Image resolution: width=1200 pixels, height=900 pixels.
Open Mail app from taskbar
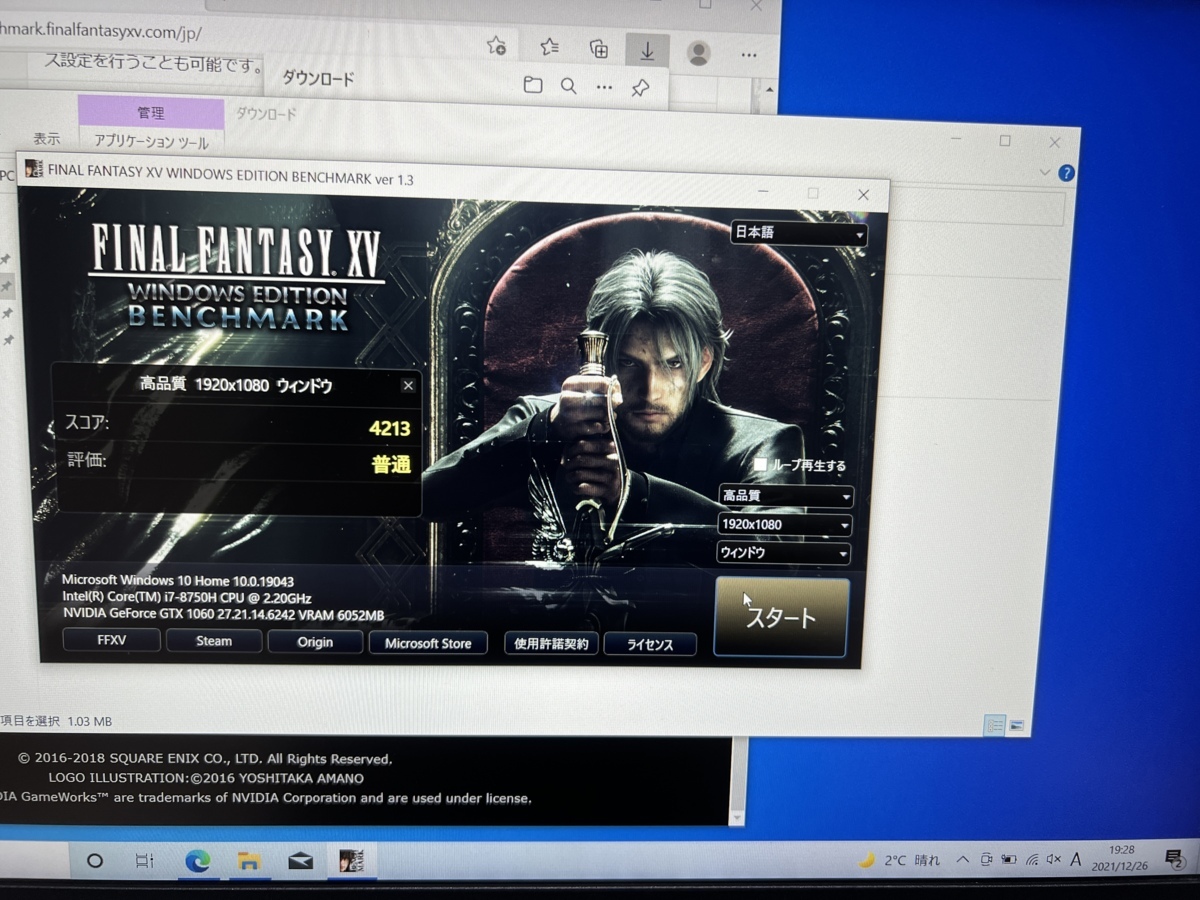pos(301,861)
